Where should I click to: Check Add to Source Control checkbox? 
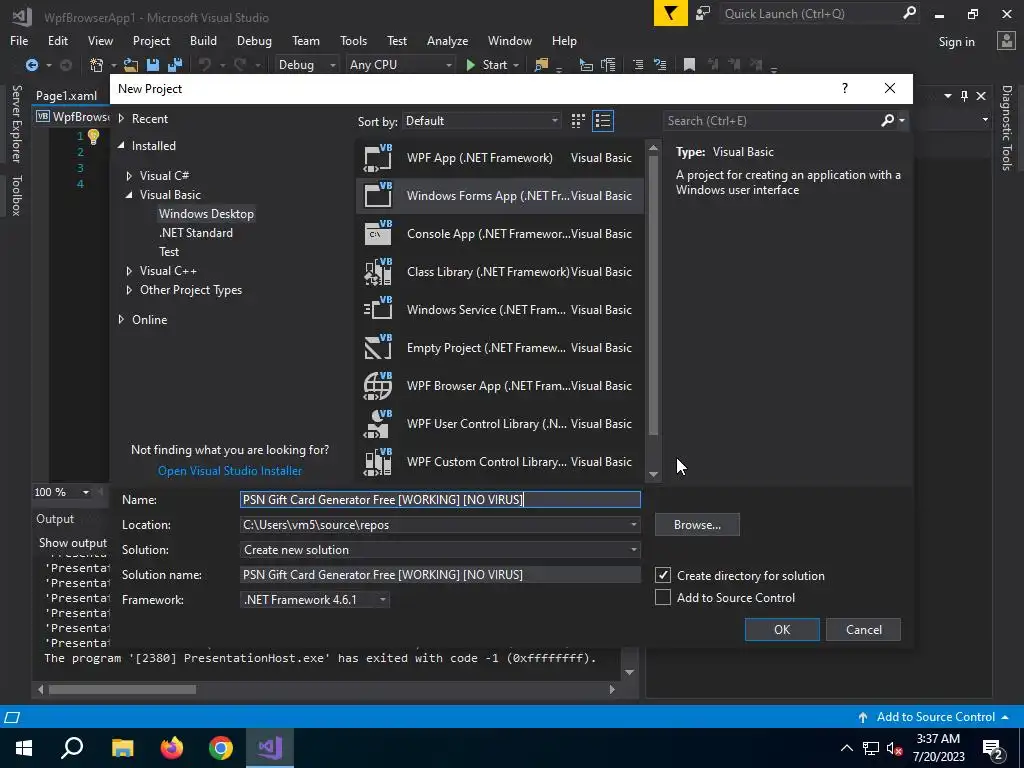click(x=663, y=597)
